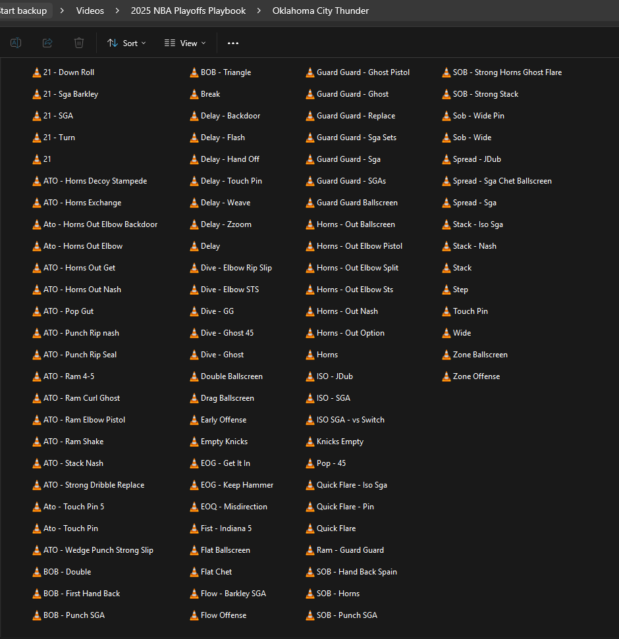Click VLC icon of Knicks Empty

point(310,441)
